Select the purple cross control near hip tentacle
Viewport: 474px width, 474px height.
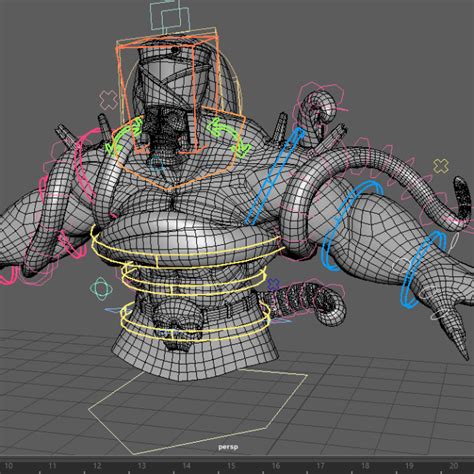[x=274, y=284]
